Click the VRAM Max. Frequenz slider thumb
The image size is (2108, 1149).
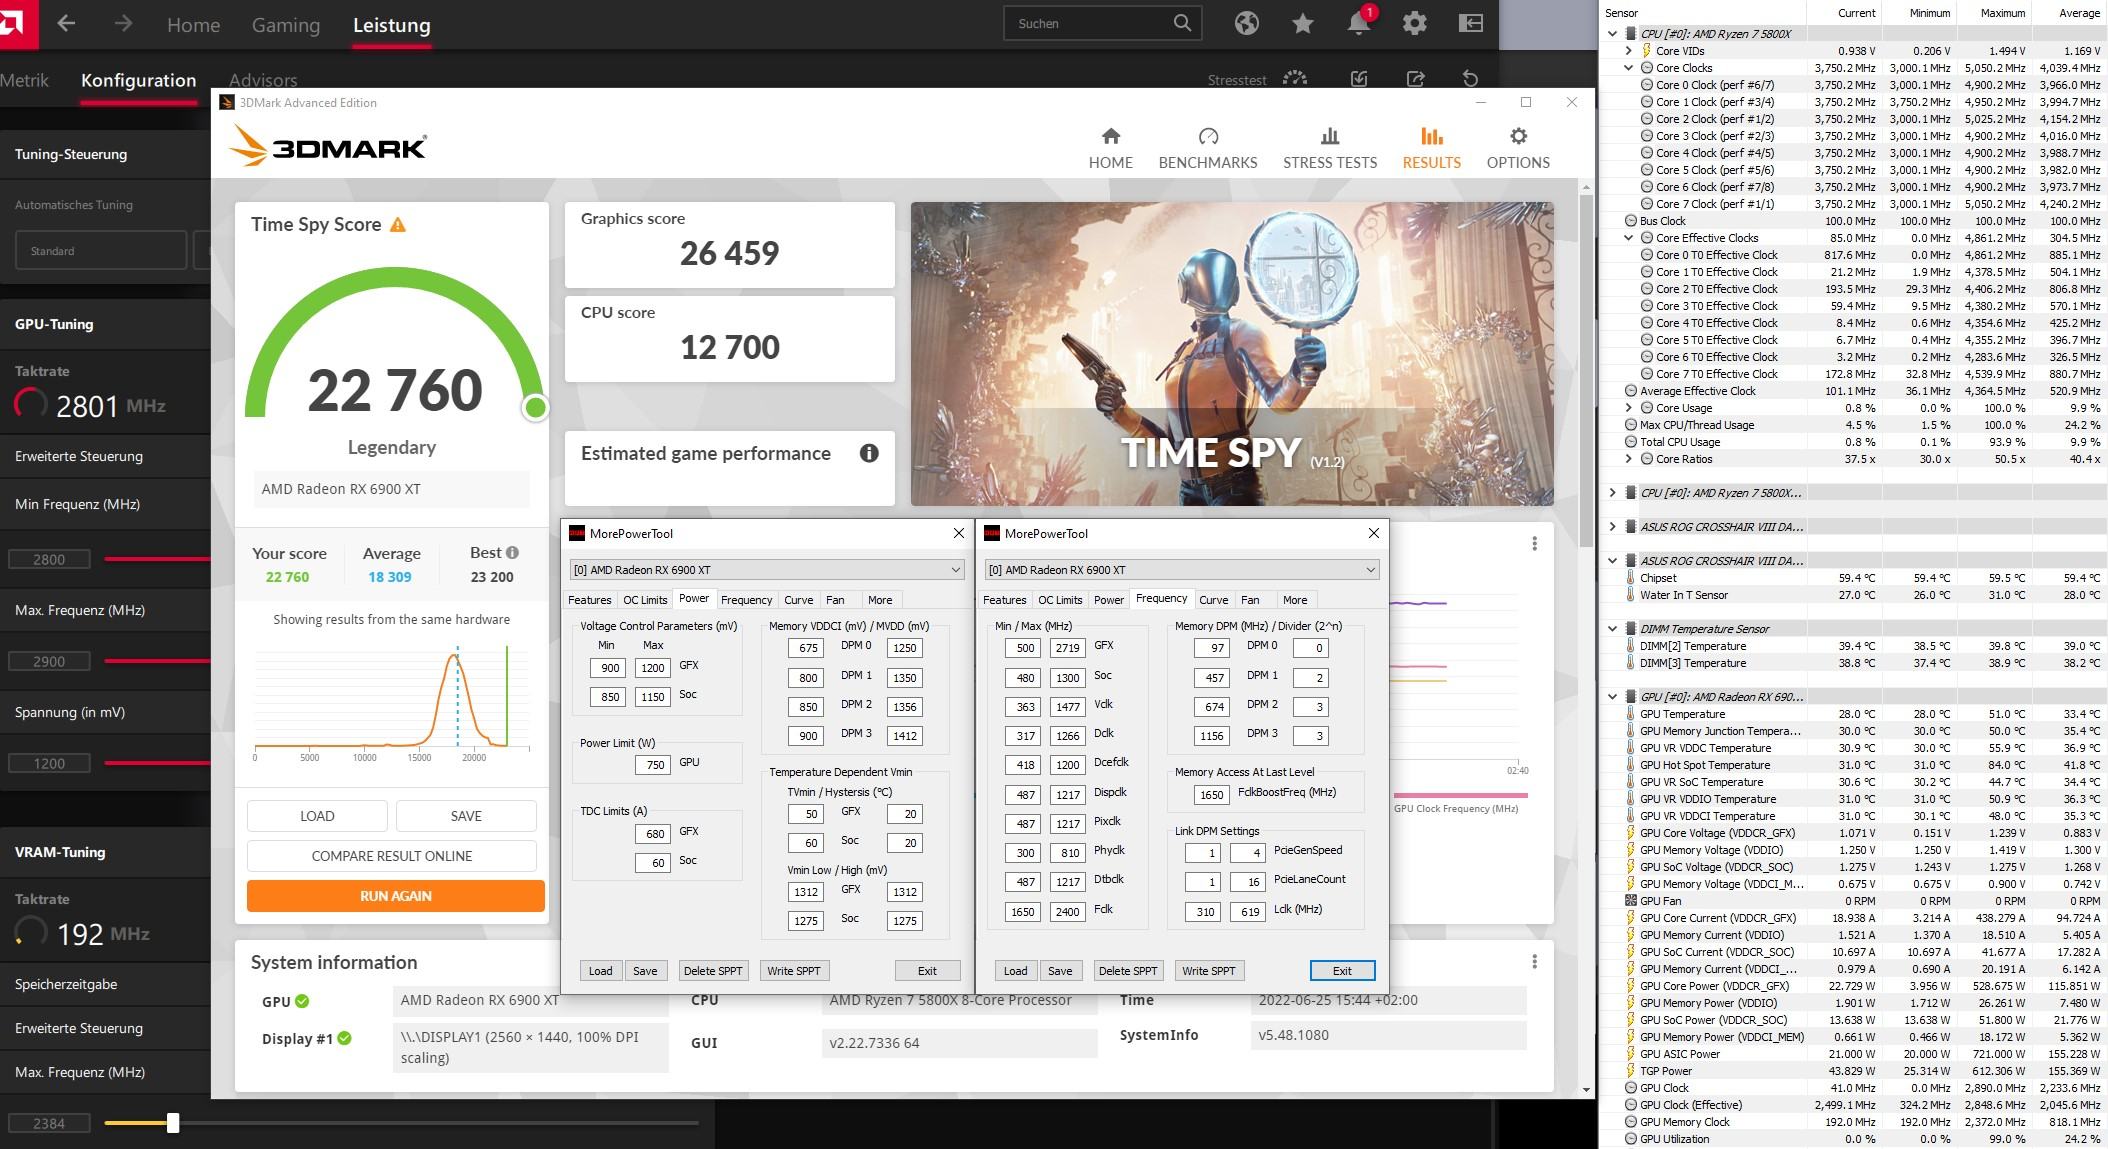coord(173,1123)
